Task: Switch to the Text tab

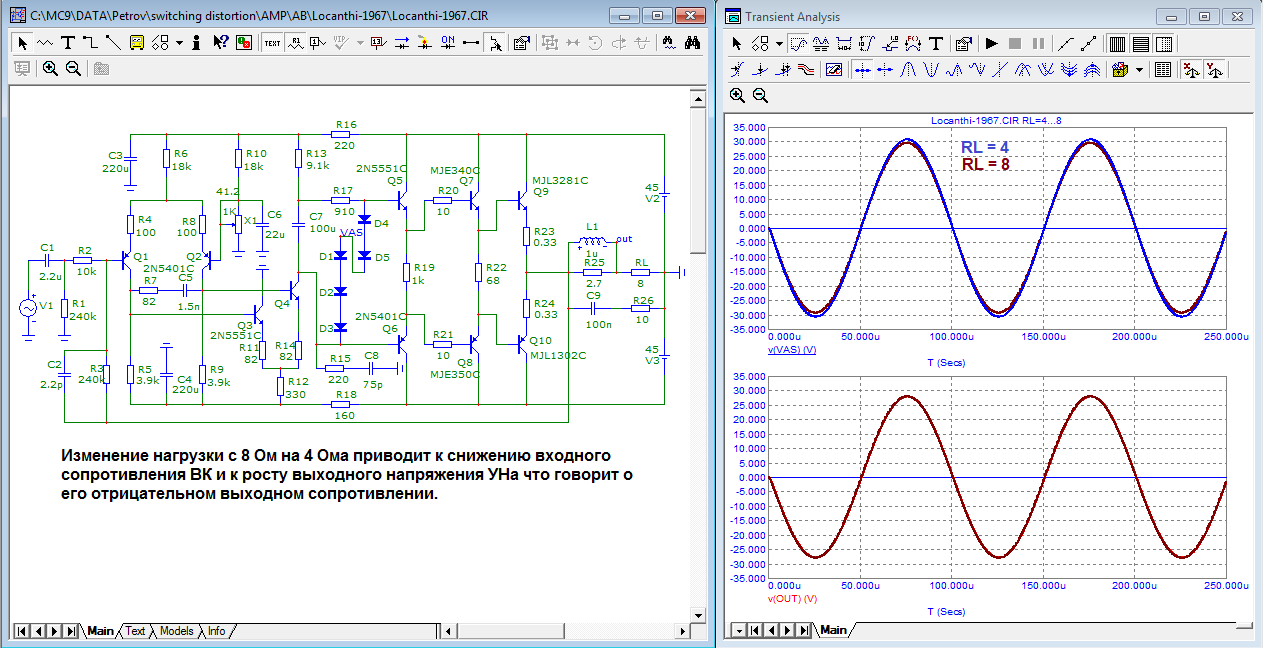Action: 134,631
